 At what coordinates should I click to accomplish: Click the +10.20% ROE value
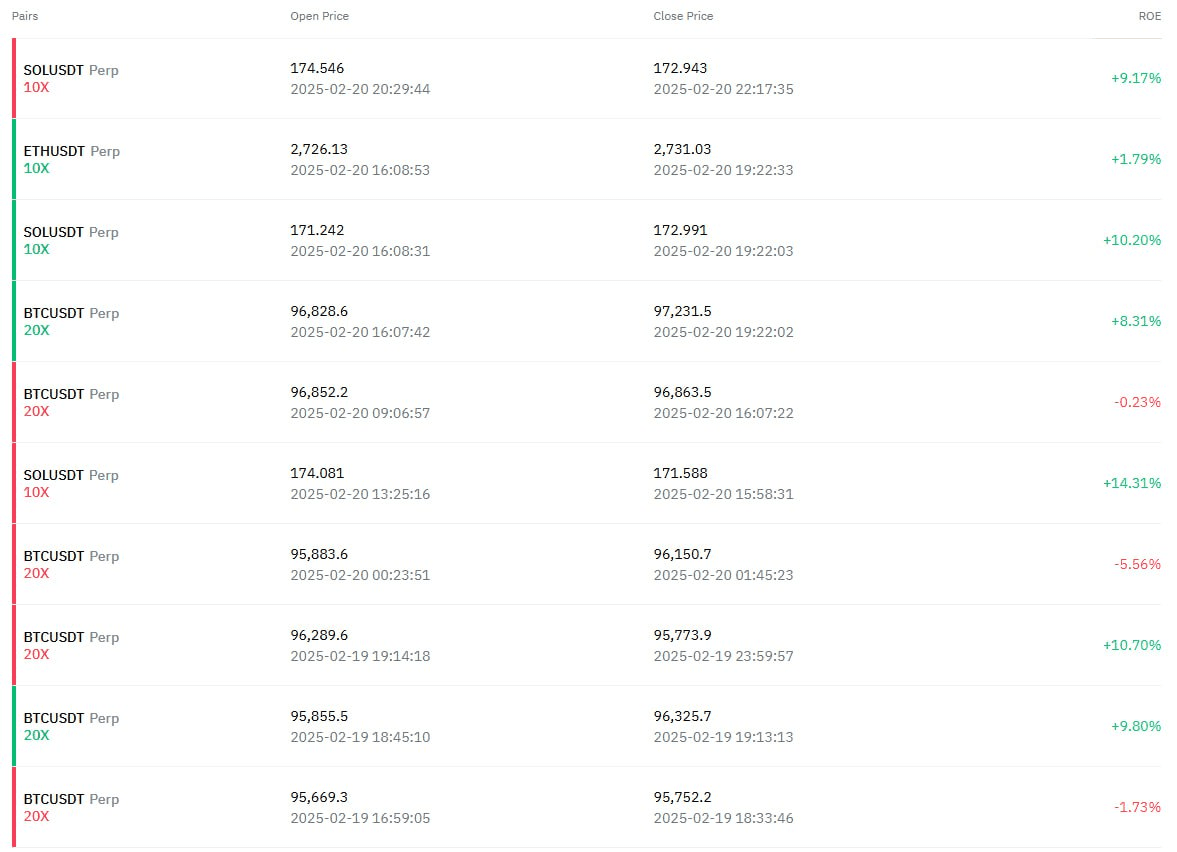pos(1131,240)
